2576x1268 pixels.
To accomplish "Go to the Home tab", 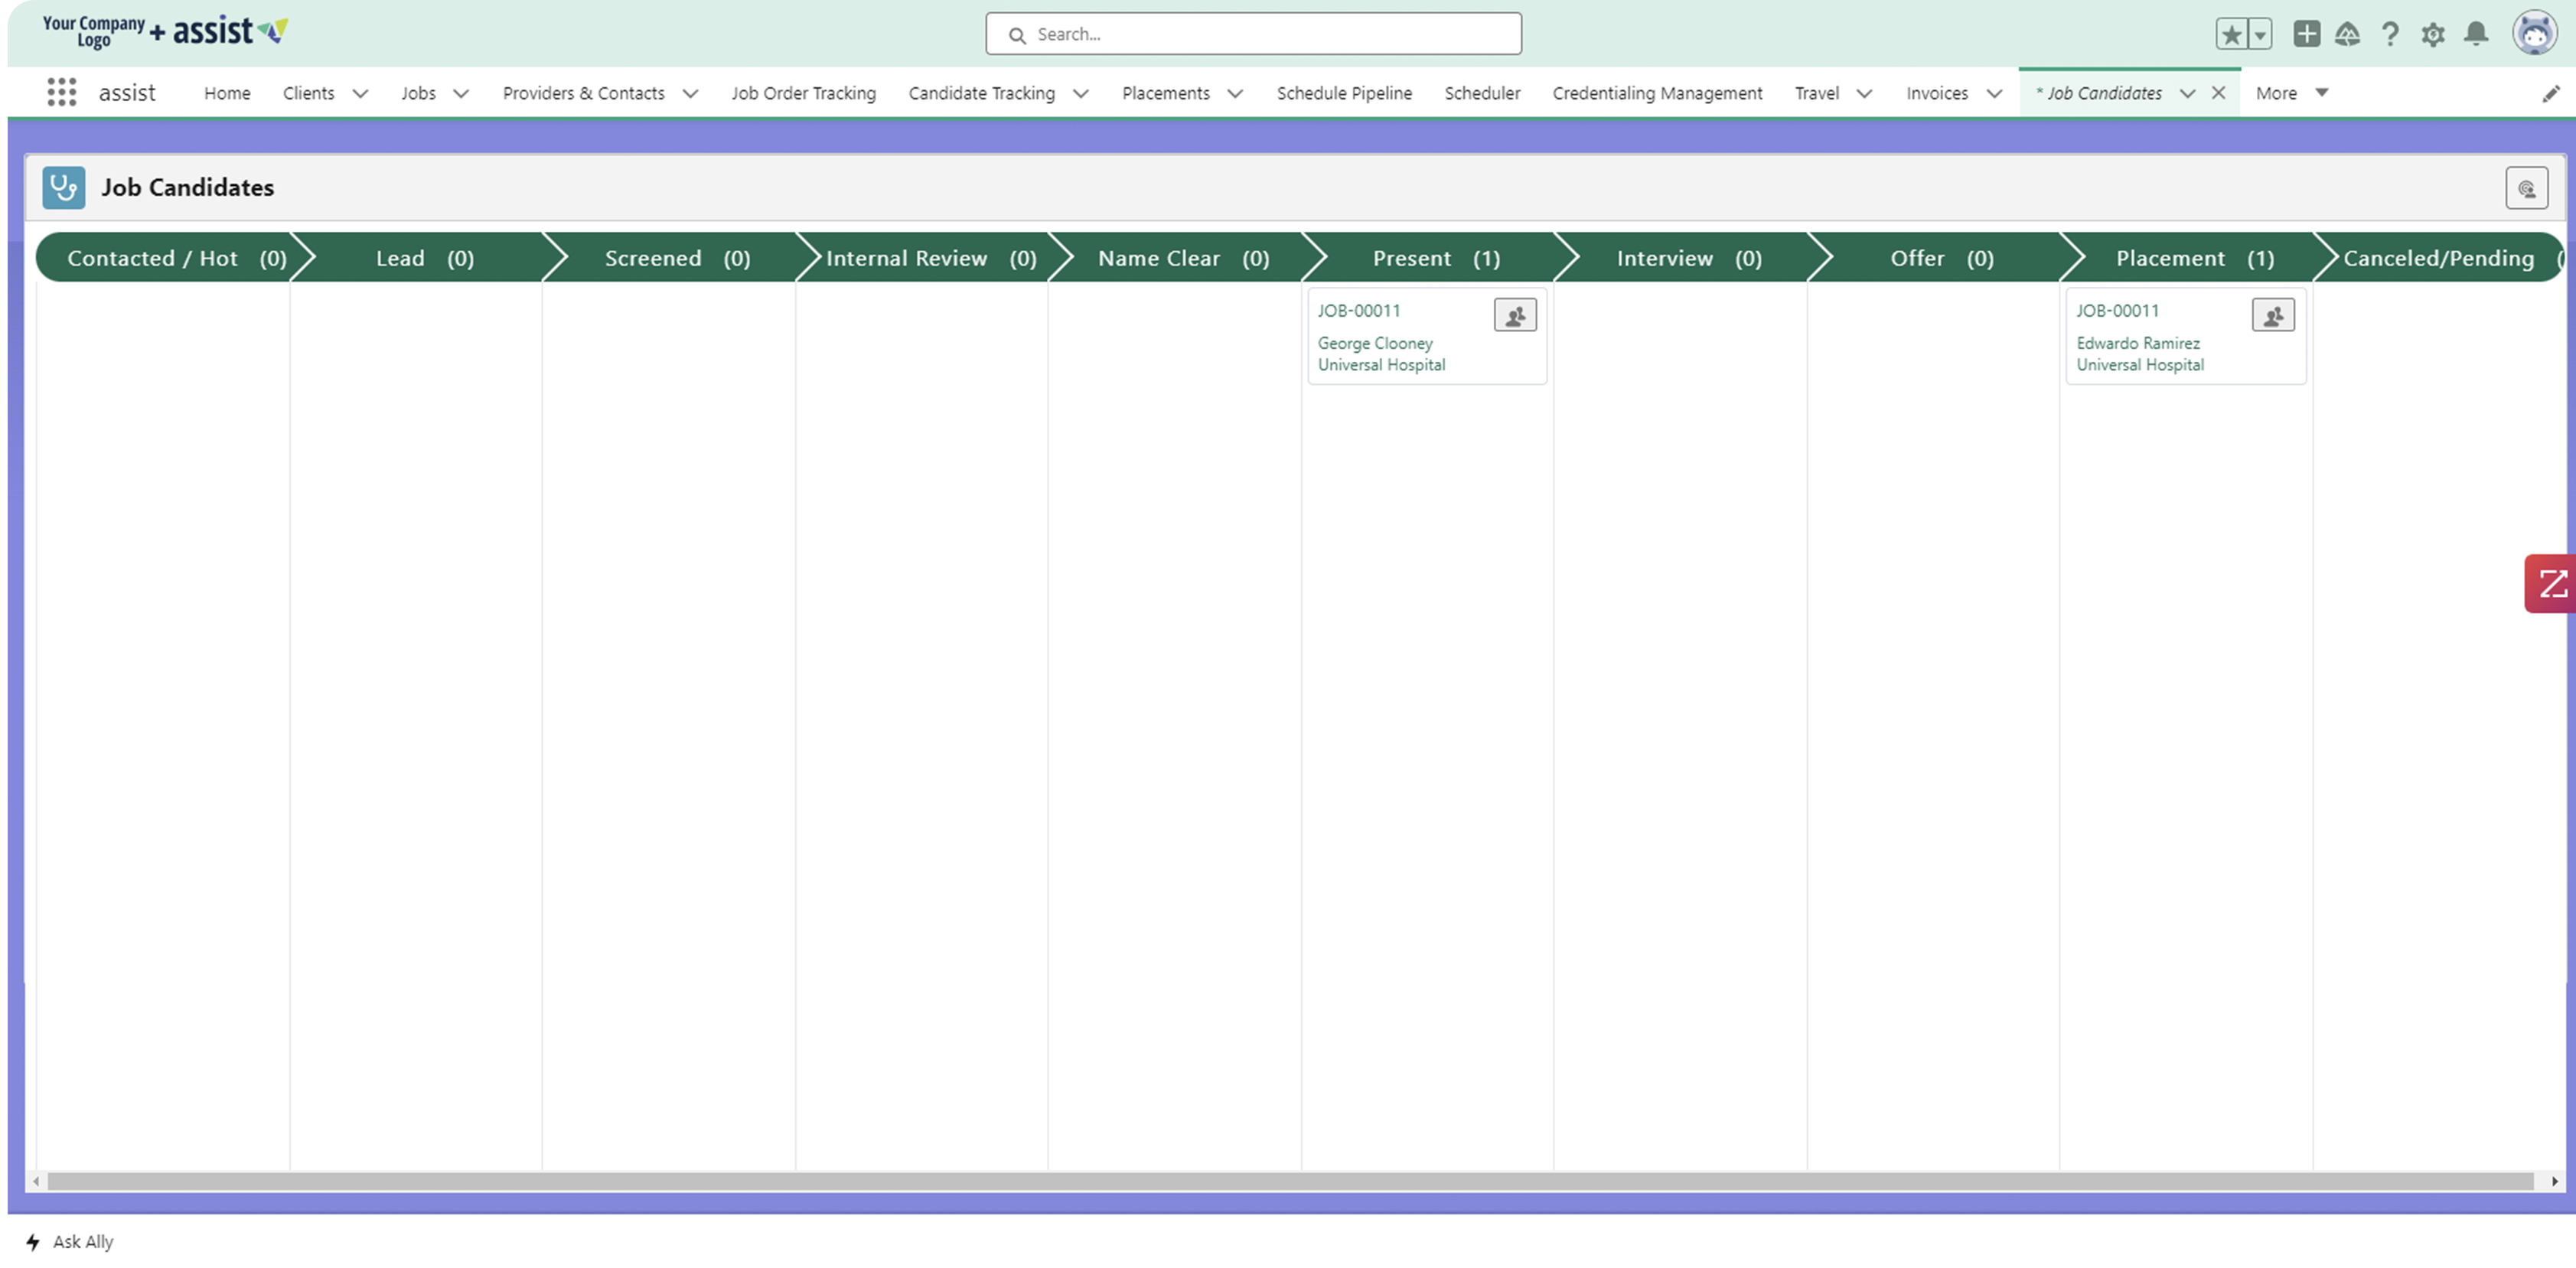I will pos(227,93).
